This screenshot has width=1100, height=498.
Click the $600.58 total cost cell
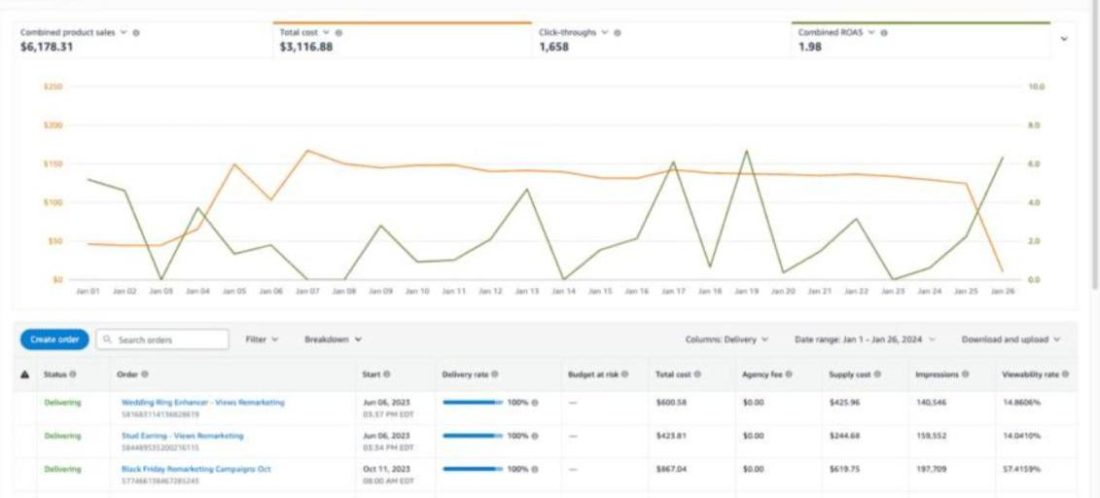click(671, 403)
